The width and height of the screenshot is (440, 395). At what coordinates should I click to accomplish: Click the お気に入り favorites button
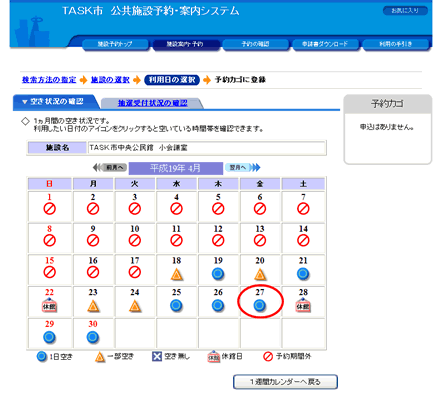[x=405, y=11]
